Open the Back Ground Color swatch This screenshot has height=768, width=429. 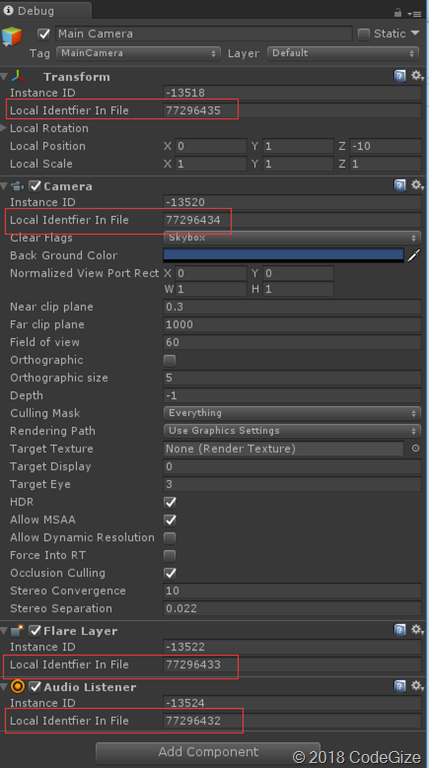point(284,255)
